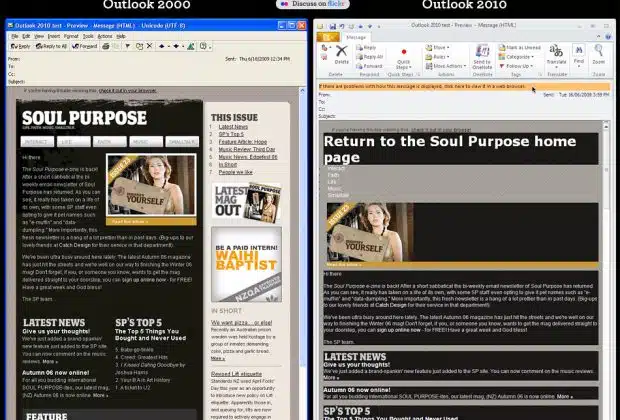Open the Edit menu in Outlook 2000
Image resolution: width=620 pixels, height=420 pixels.
coord(26,36)
